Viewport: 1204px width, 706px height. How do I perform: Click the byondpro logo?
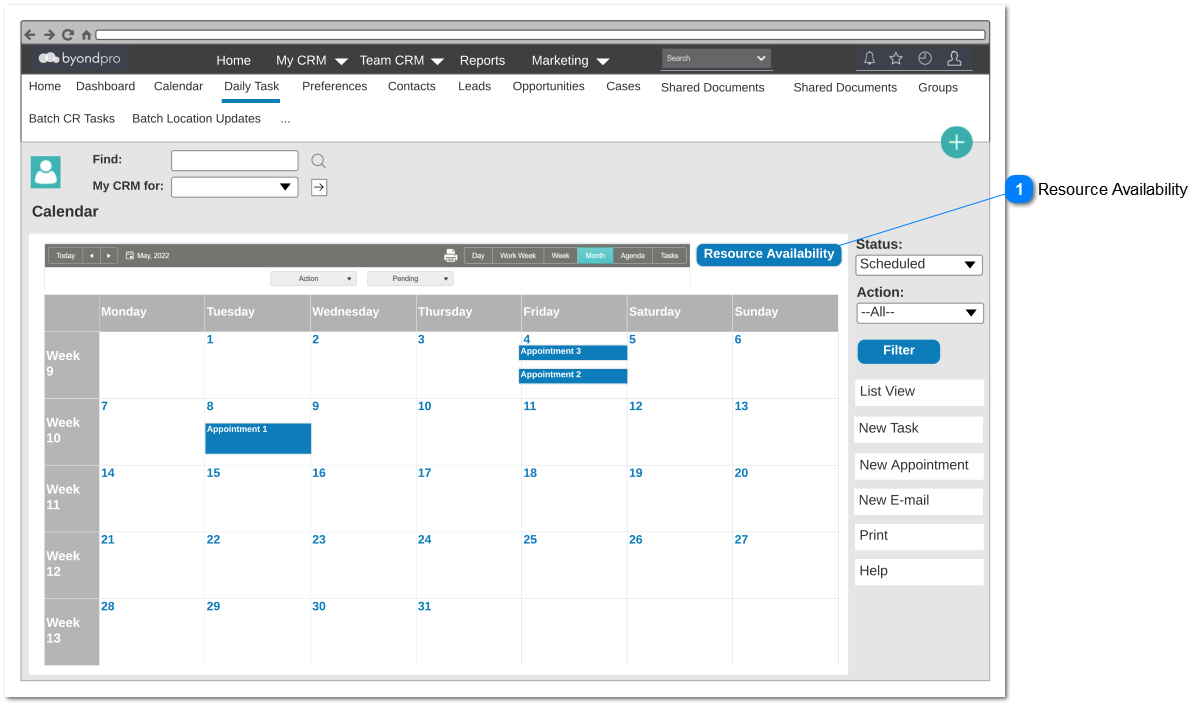coord(79,59)
